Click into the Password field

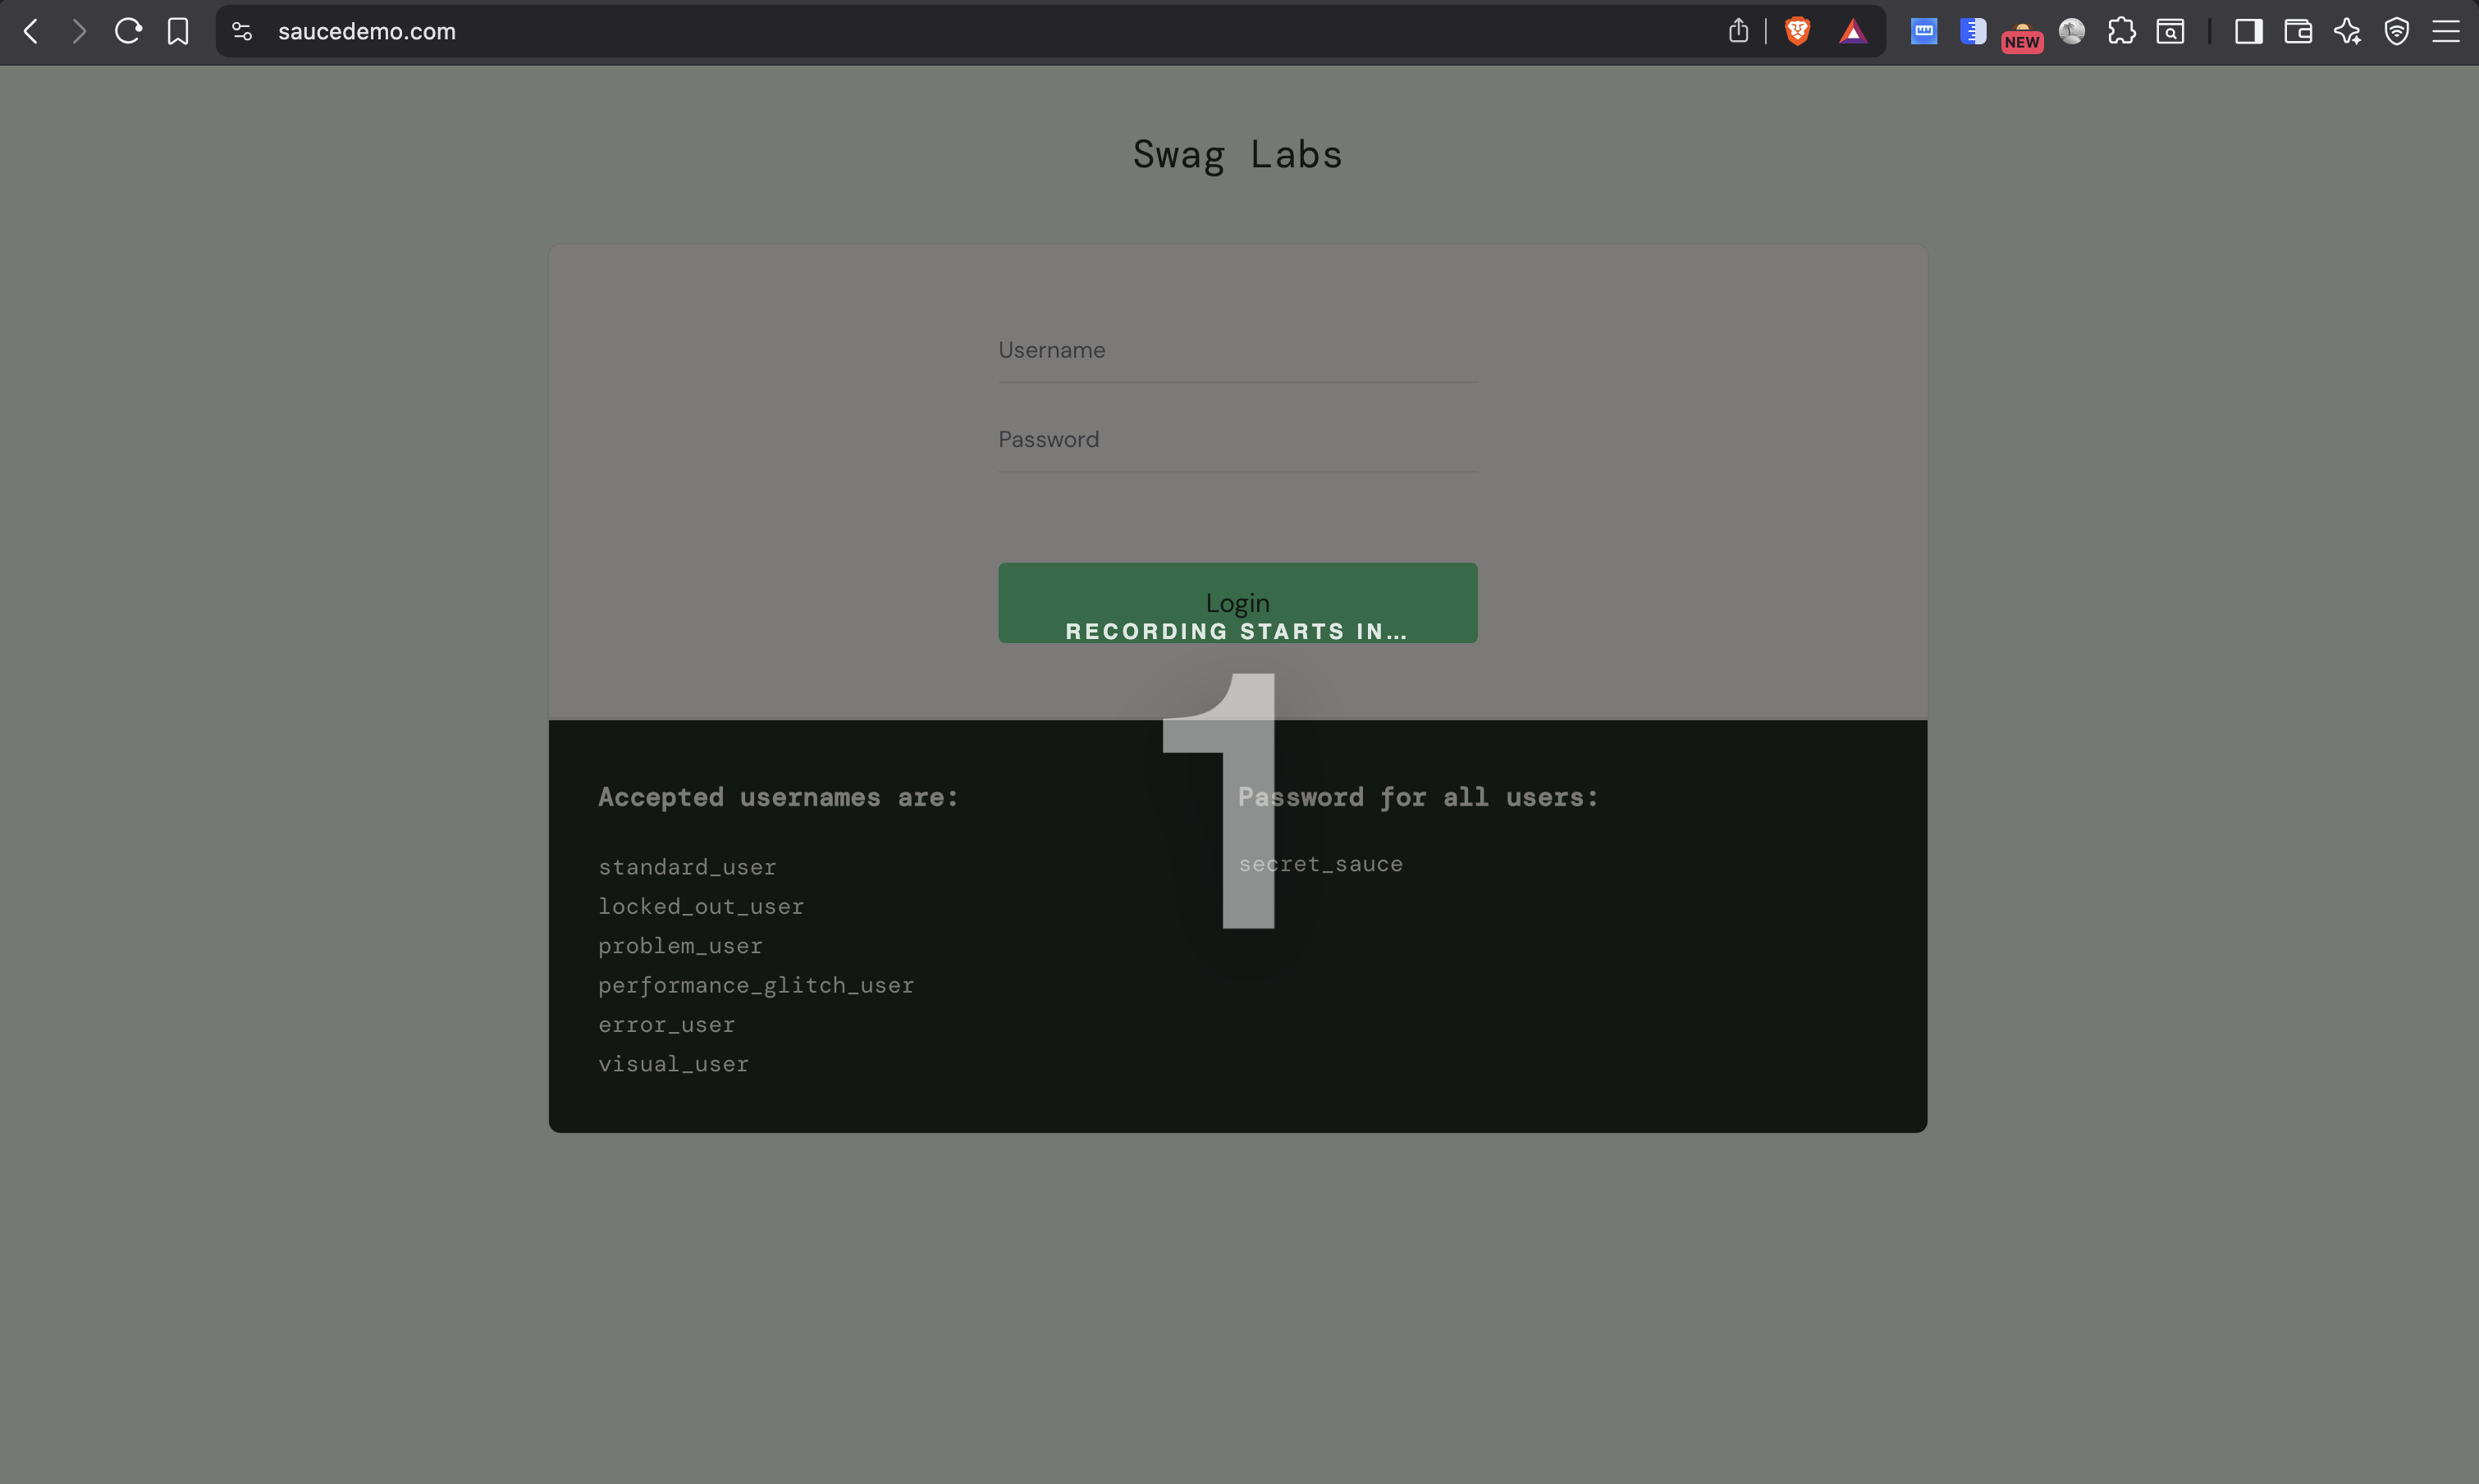(x=1238, y=440)
